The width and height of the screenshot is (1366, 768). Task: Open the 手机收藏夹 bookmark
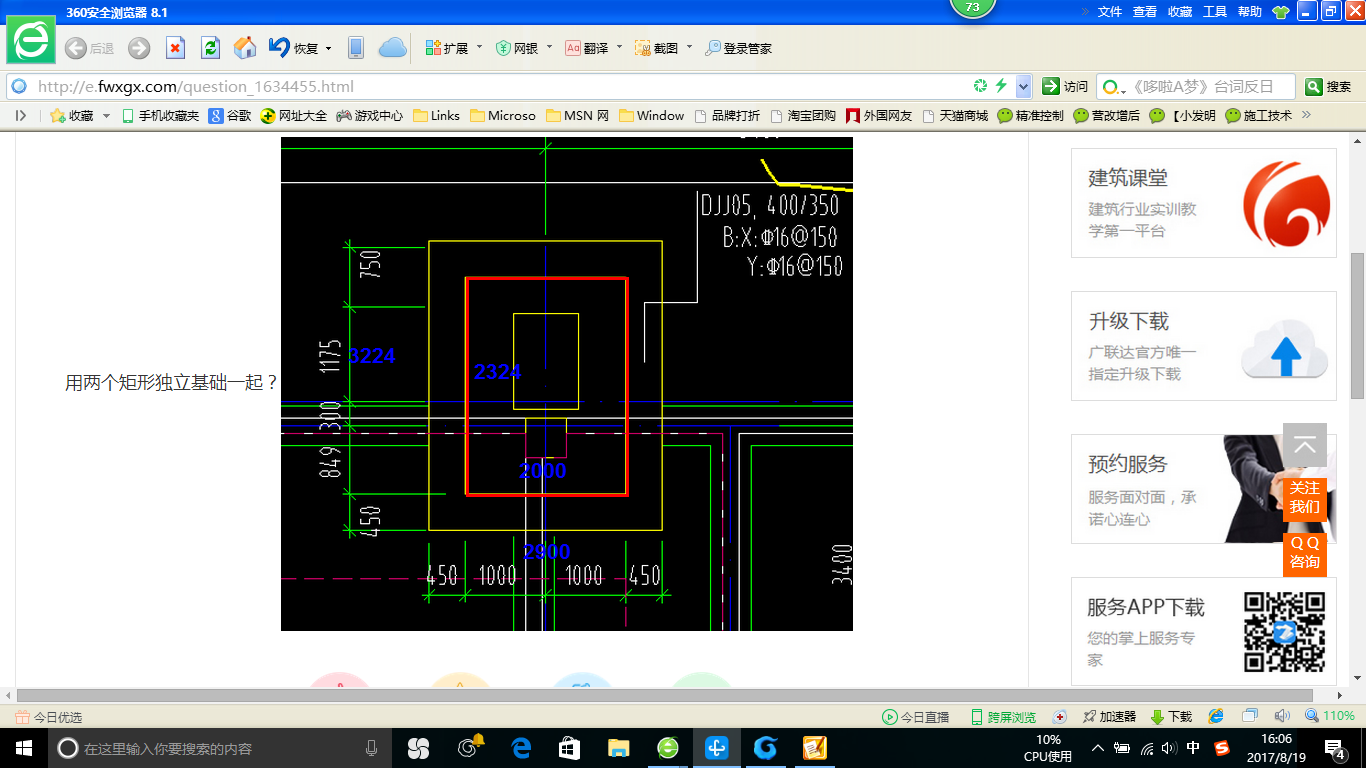click(x=160, y=116)
